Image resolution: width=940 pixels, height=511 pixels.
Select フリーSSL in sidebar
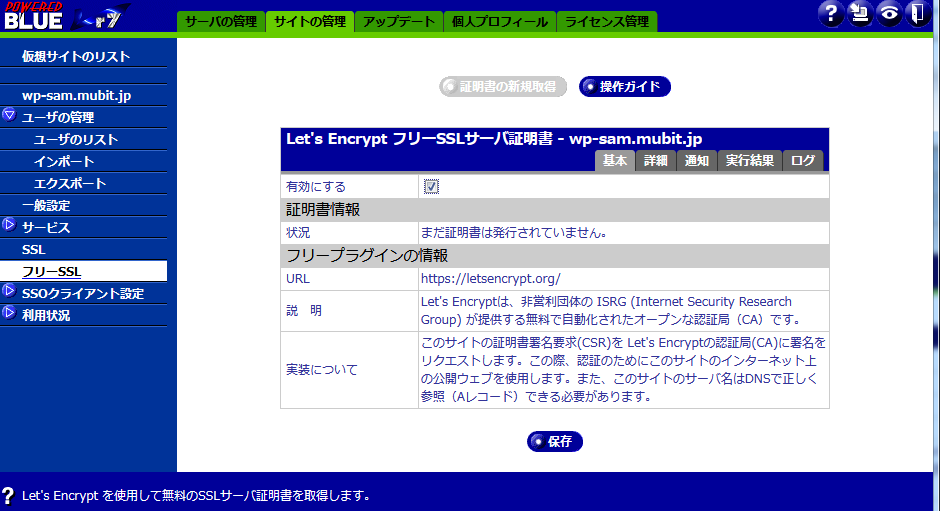[52, 272]
